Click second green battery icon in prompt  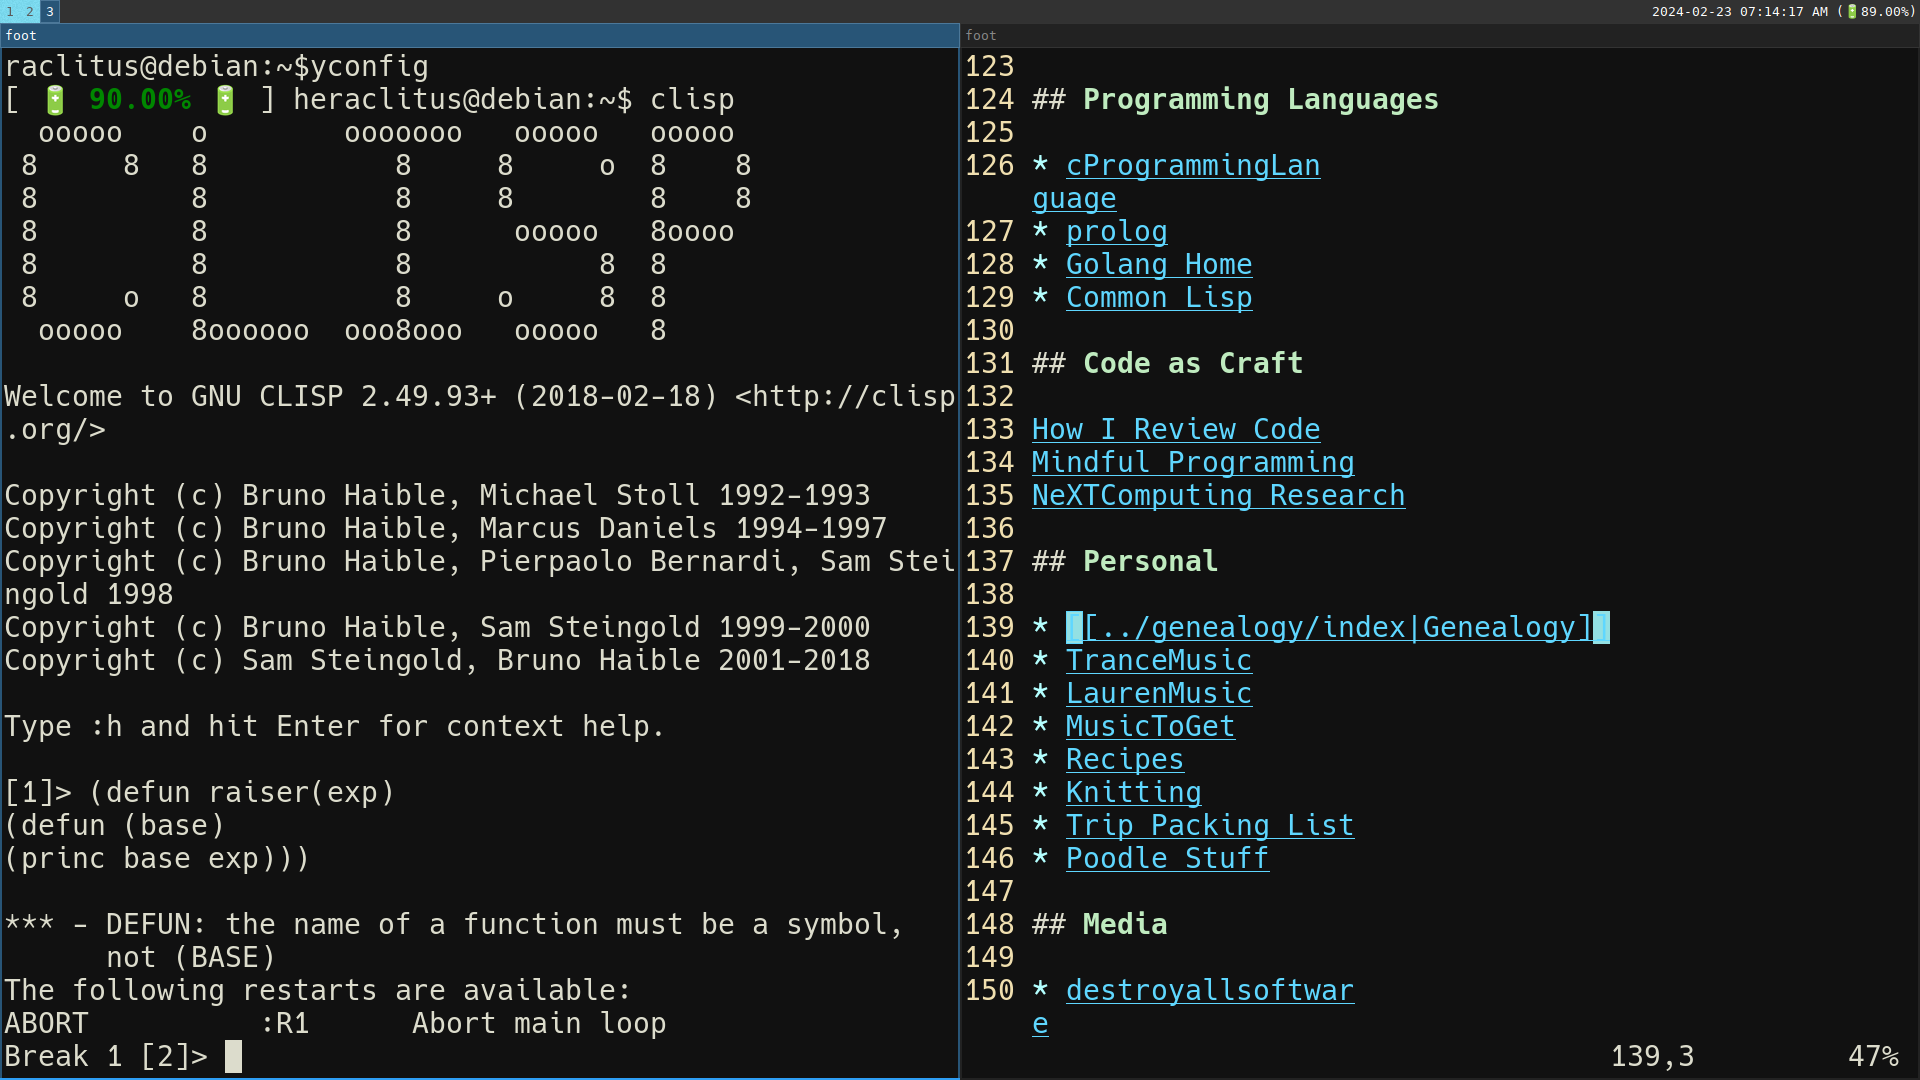(x=225, y=100)
